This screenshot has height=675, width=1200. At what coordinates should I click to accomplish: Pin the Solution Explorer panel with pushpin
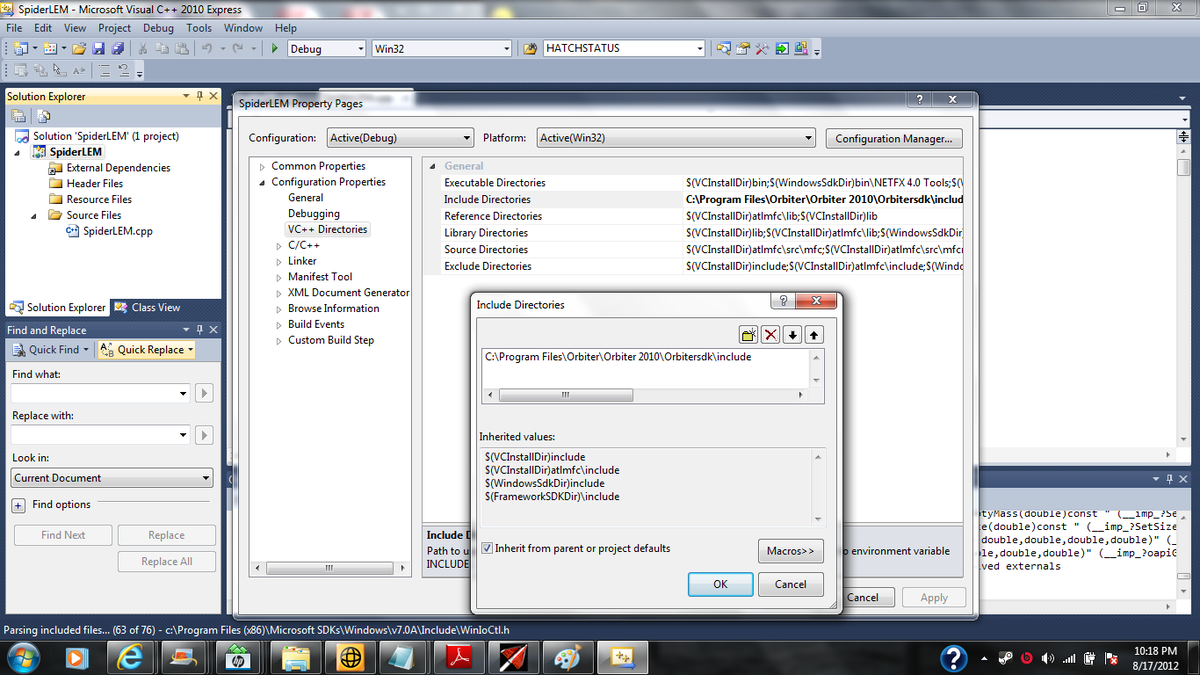(200, 96)
